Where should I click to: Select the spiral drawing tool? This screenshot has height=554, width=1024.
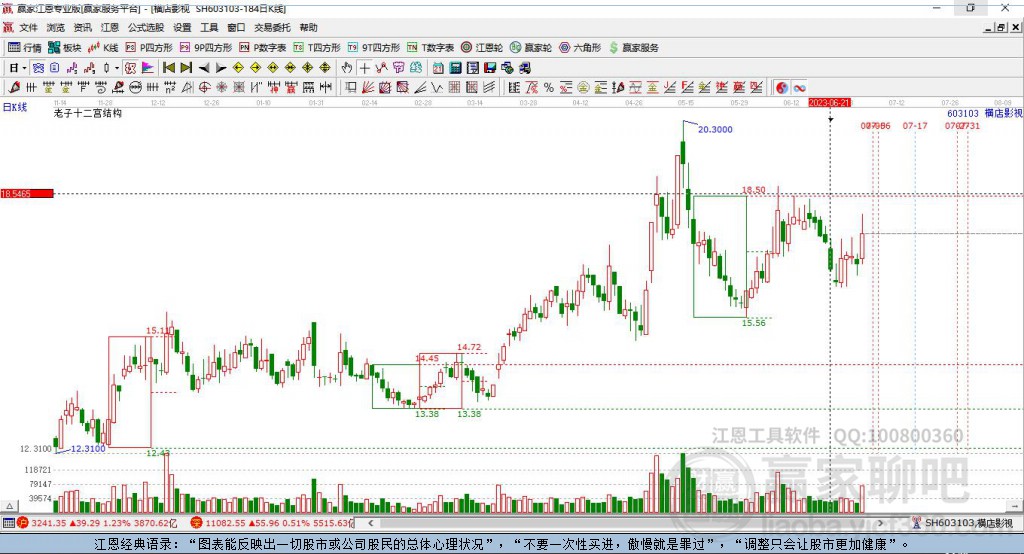pyautogui.click(x=100, y=88)
